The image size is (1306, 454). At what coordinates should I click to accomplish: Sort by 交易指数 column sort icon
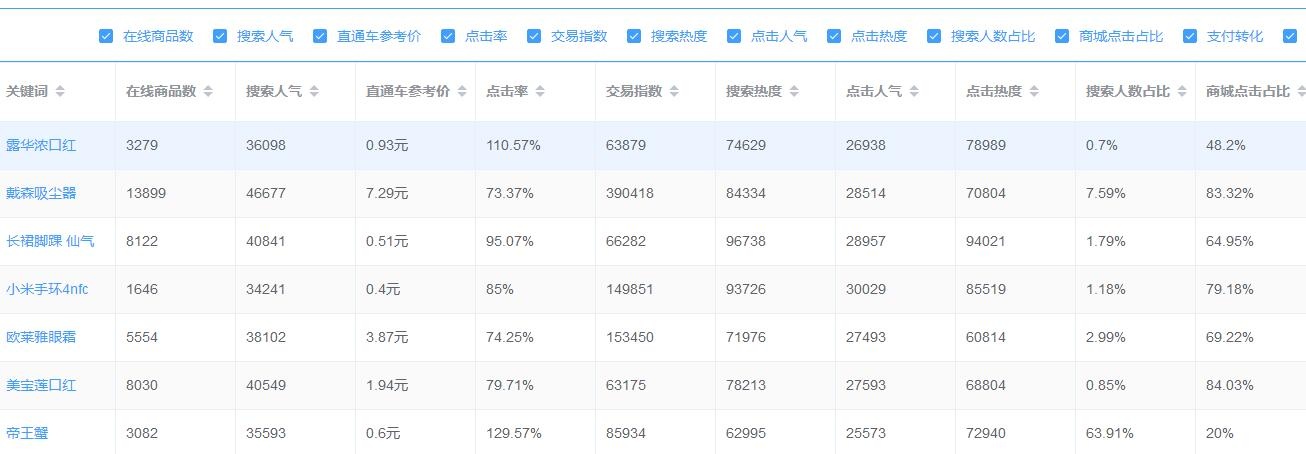point(674,91)
